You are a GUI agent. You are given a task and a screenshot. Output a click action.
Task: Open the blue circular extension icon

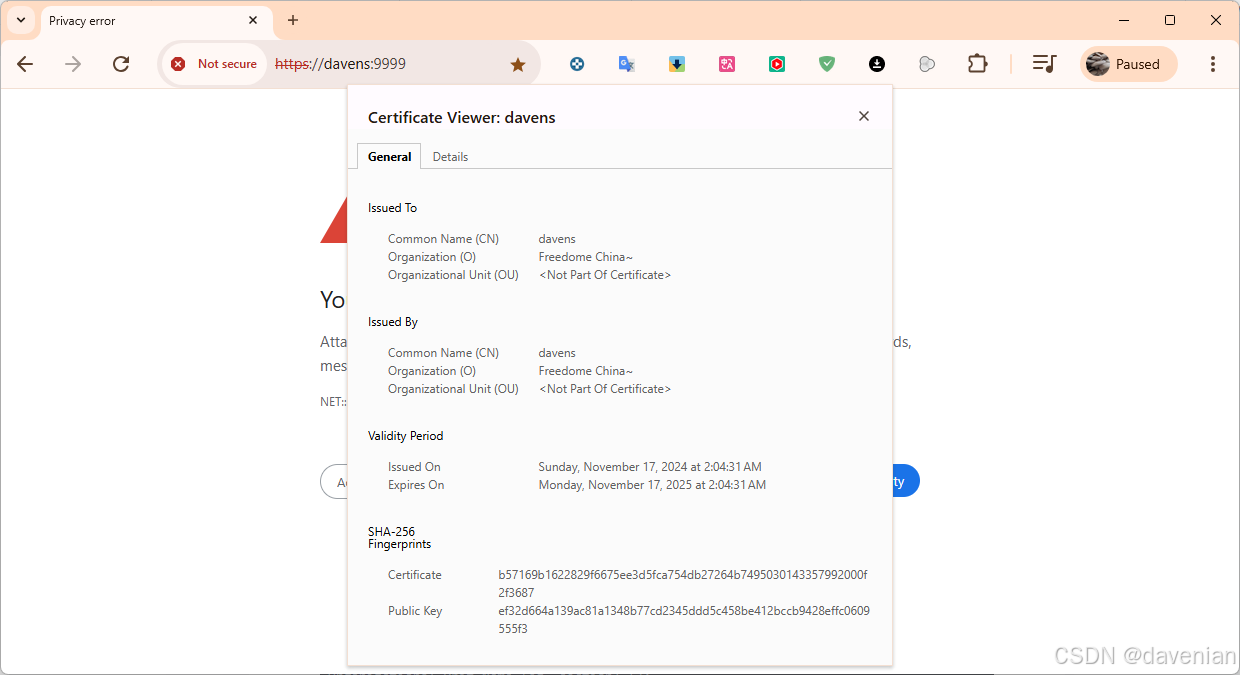[x=577, y=64]
